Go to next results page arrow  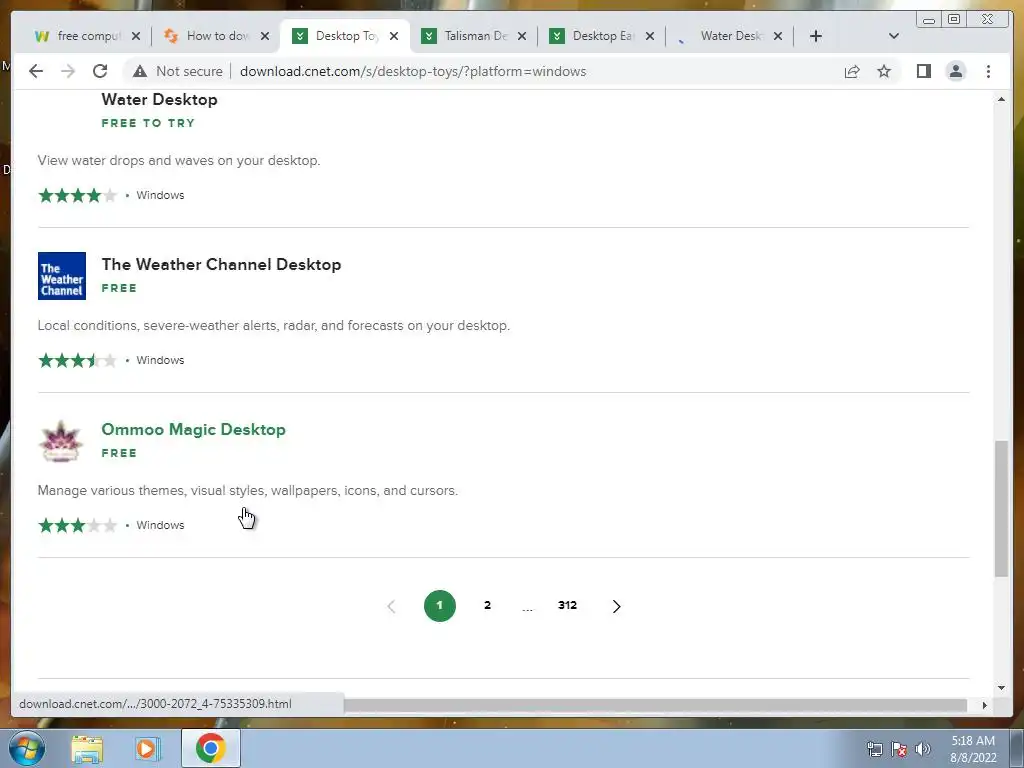tap(616, 606)
